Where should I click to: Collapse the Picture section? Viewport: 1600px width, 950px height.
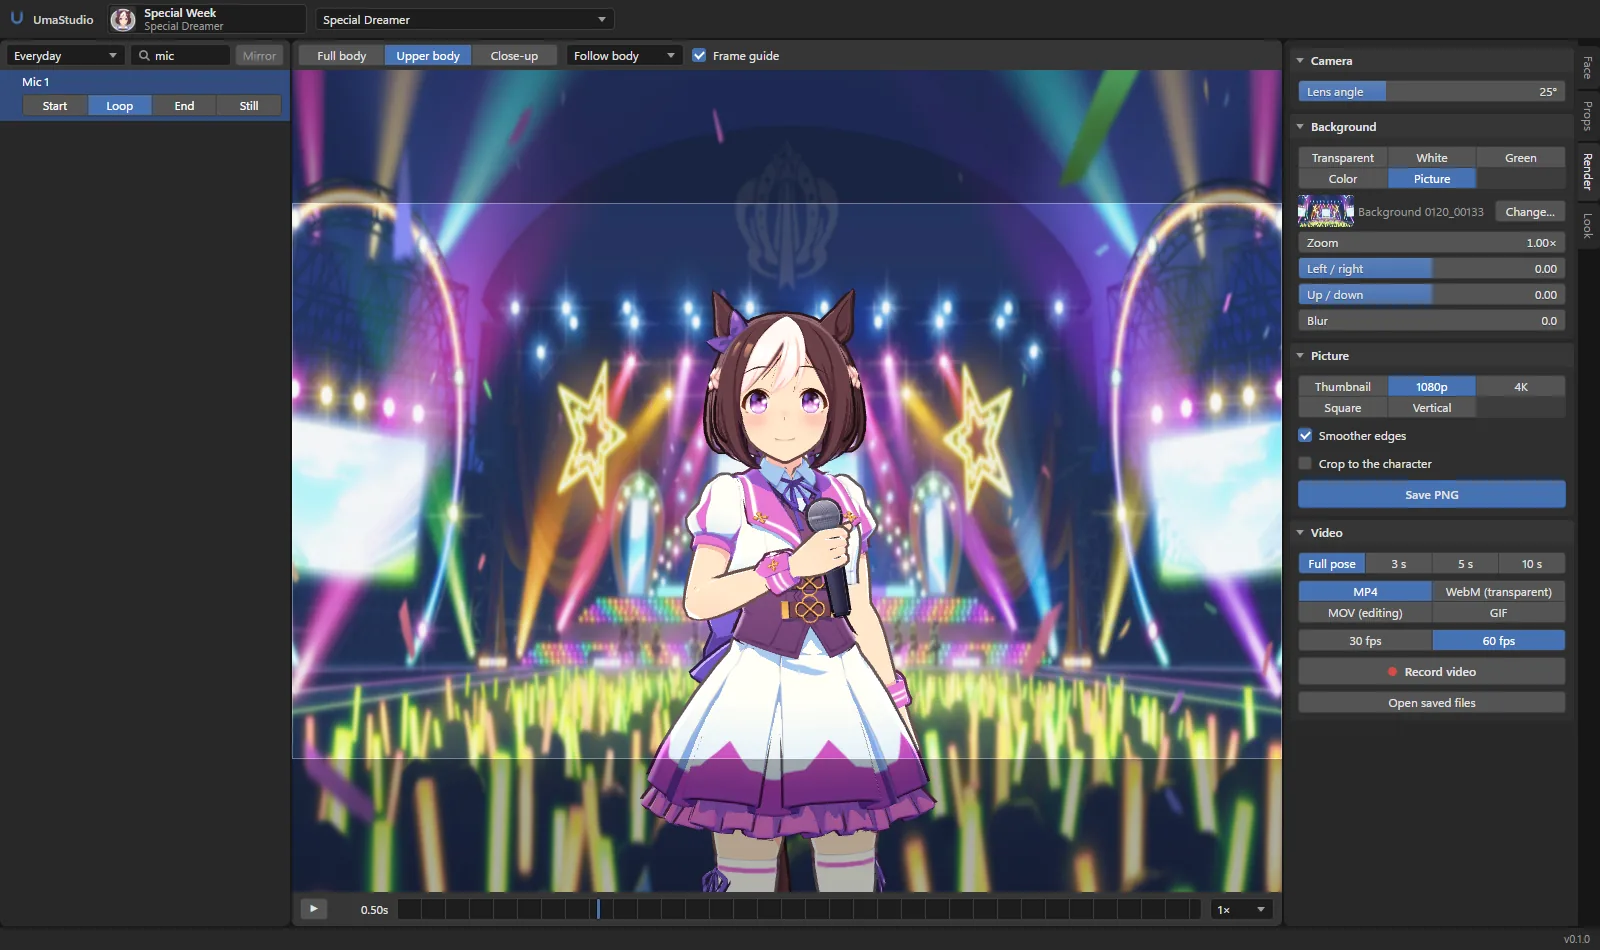1300,356
